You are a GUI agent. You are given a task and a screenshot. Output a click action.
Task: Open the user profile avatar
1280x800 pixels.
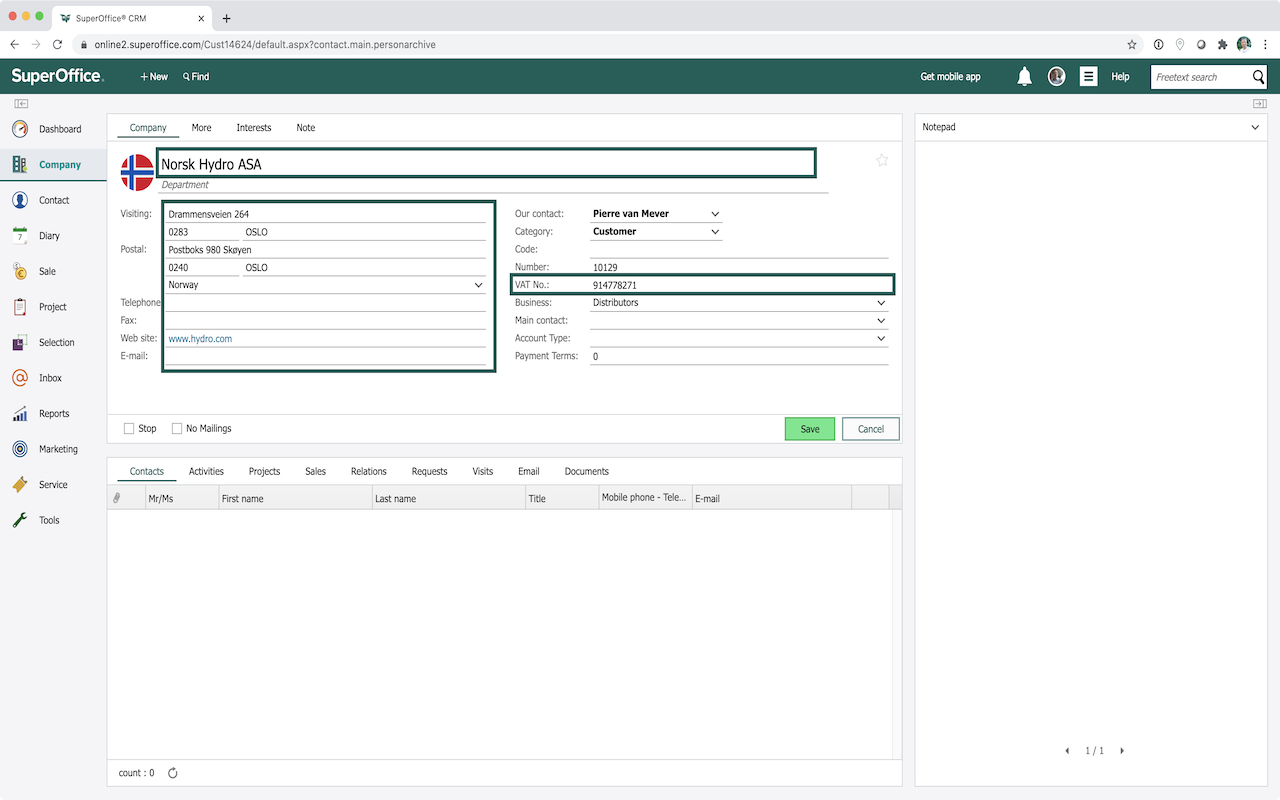tap(1057, 76)
